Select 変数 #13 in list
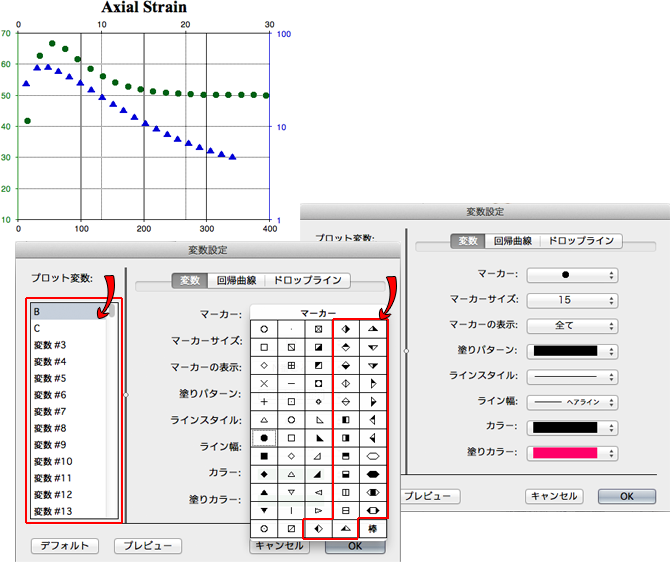 [x=68, y=511]
